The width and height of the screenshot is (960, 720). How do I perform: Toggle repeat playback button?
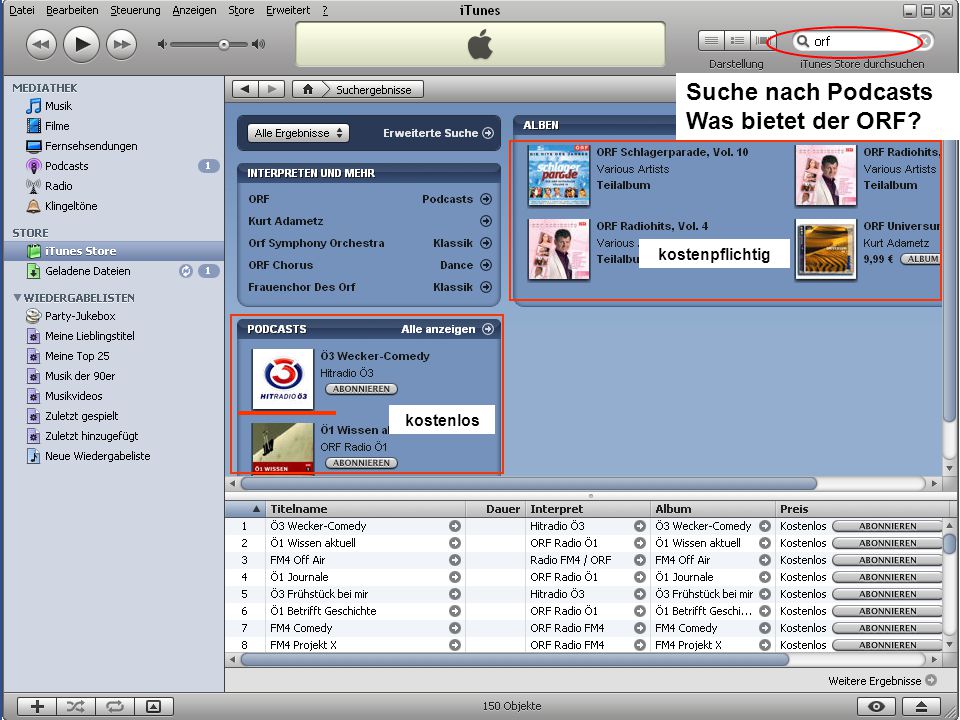pyautogui.click(x=114, y=707)
